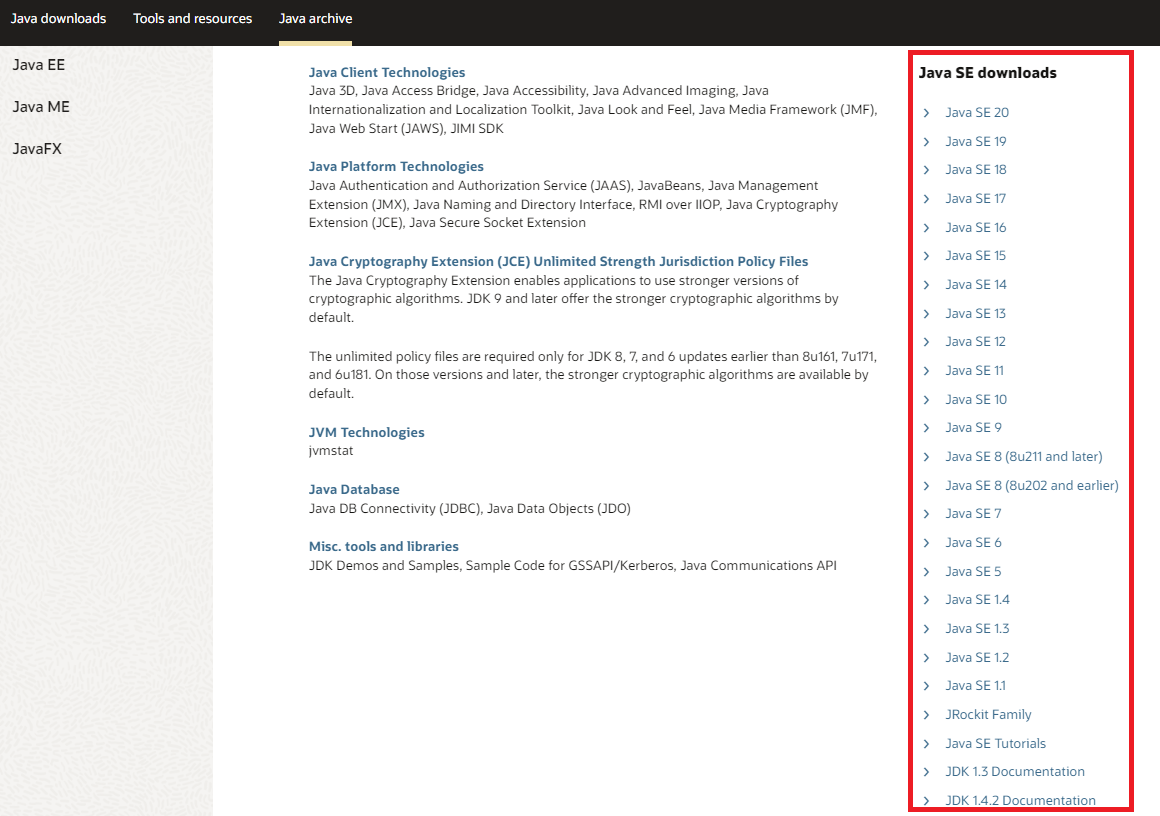
Task: Click Java SE 19 download link
Action: tap(976, 141)
